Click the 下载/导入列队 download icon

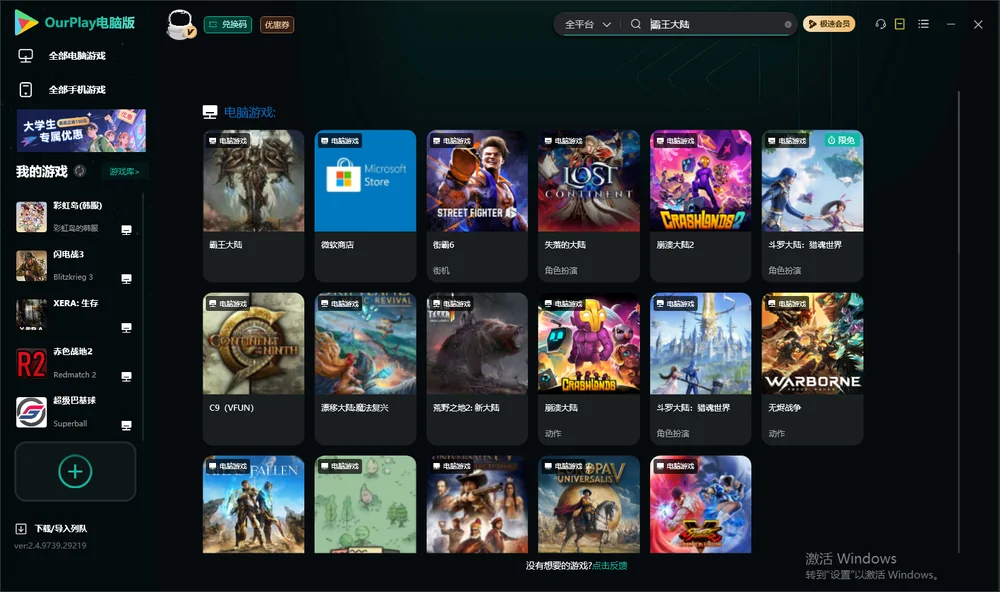pos(21,529)
